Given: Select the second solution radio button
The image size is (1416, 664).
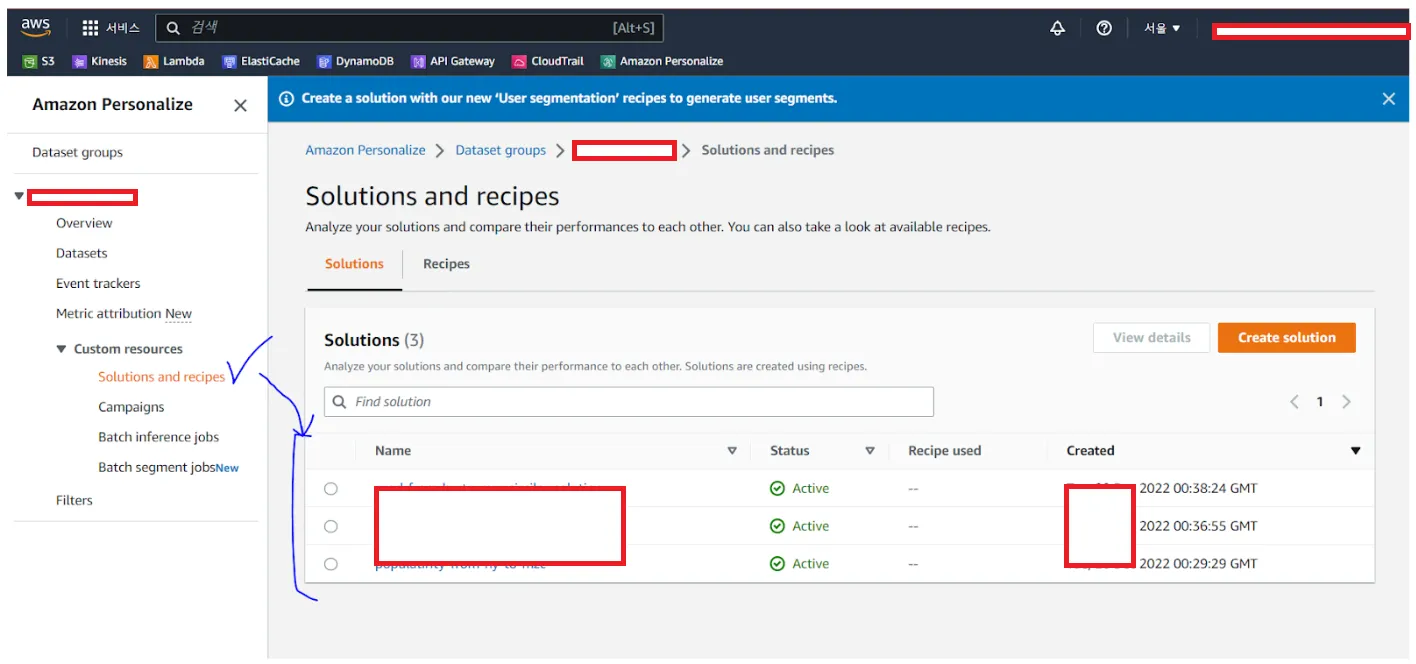Looking at the screenshot, I should tap(331, 526).
